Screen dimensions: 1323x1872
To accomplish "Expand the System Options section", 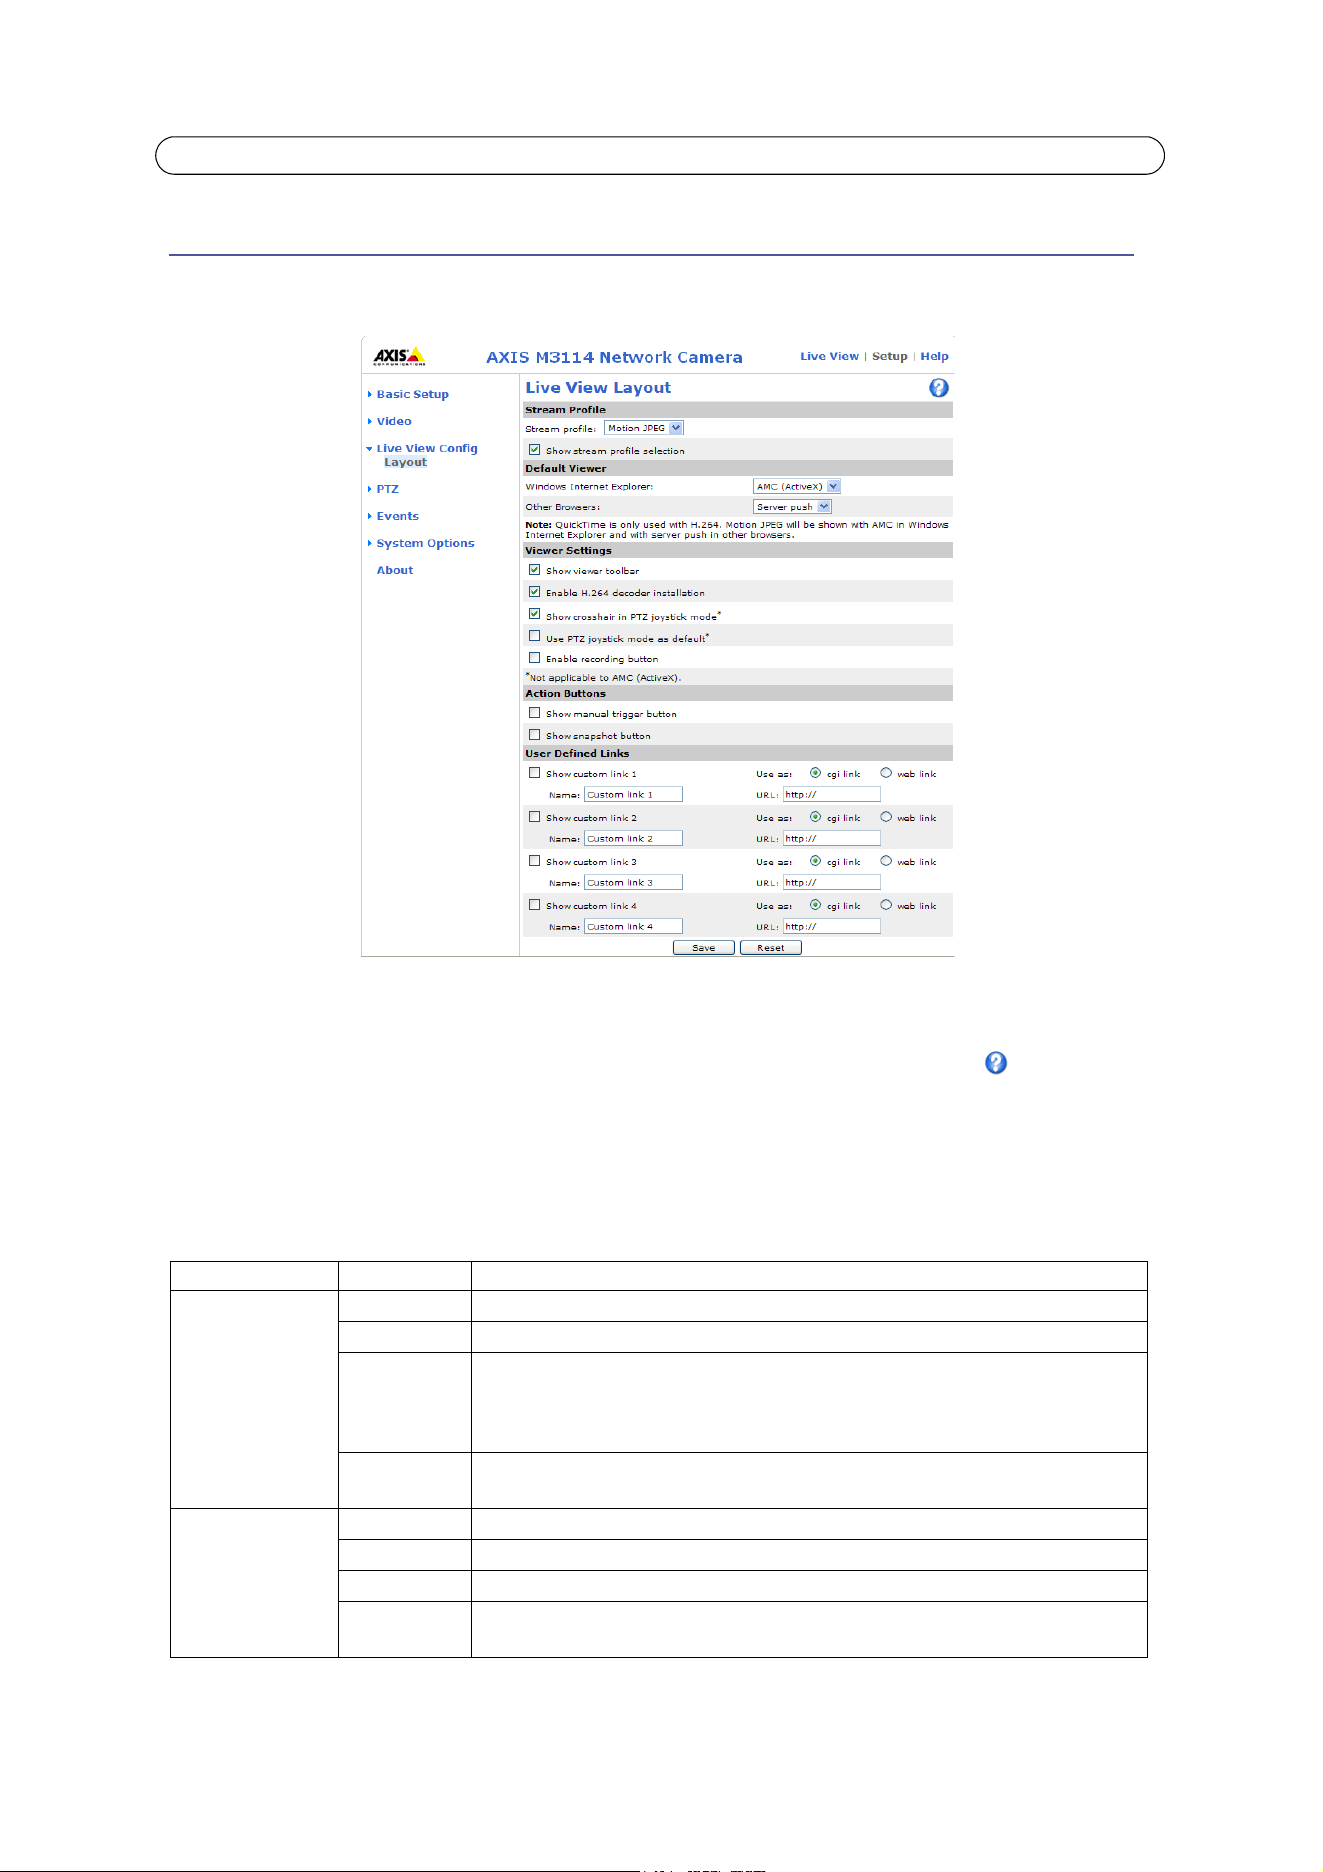I will click(x=425, y=543).
